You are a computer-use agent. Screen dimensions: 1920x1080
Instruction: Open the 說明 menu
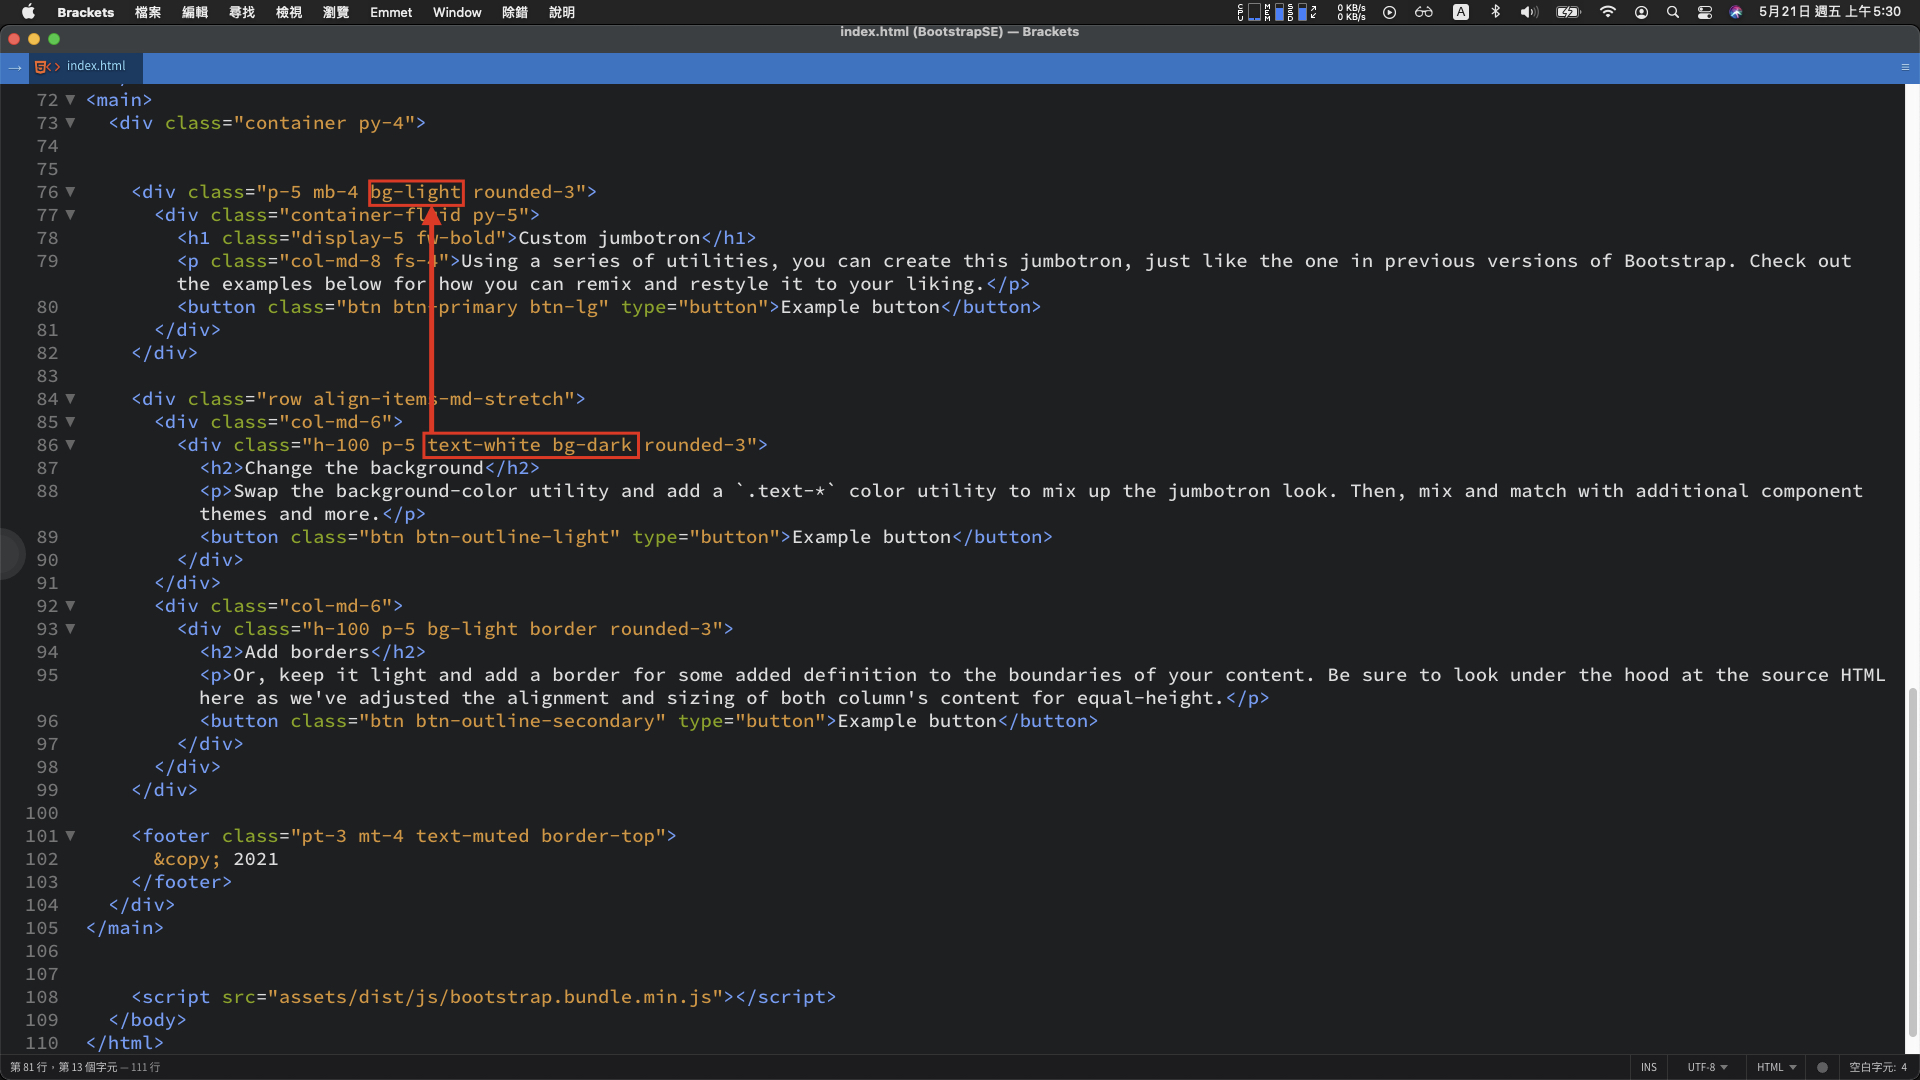pyautogui.click(x=562, y=12)
